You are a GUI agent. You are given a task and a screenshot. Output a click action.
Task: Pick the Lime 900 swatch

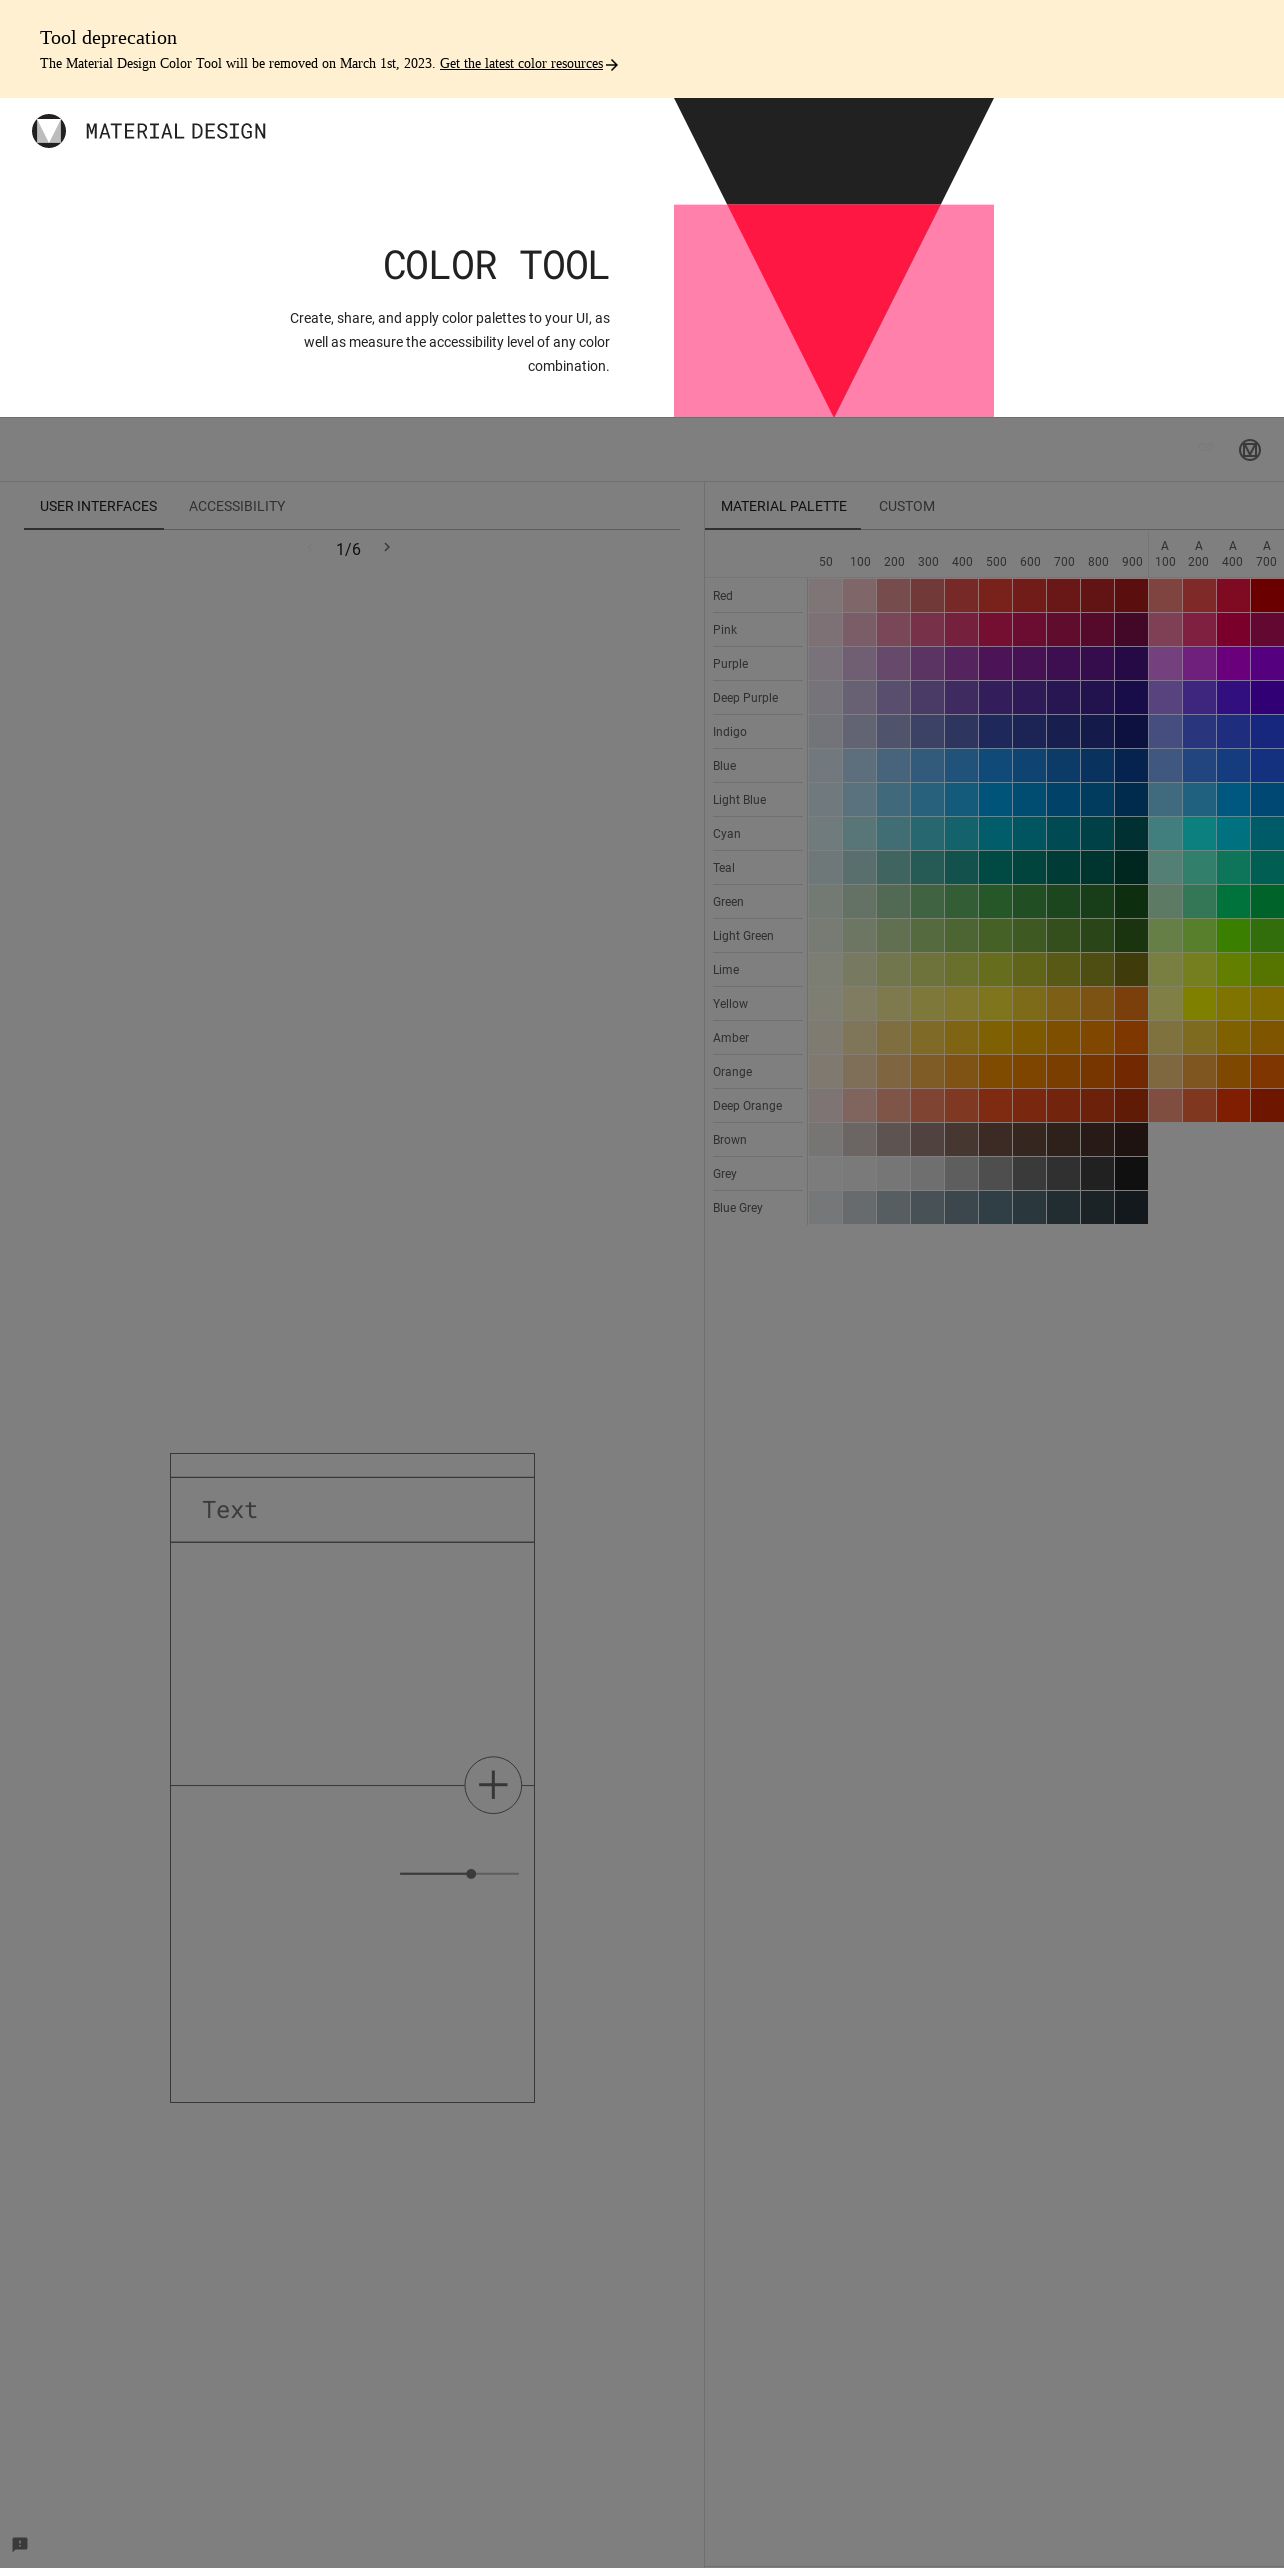tap(1131, 970)
